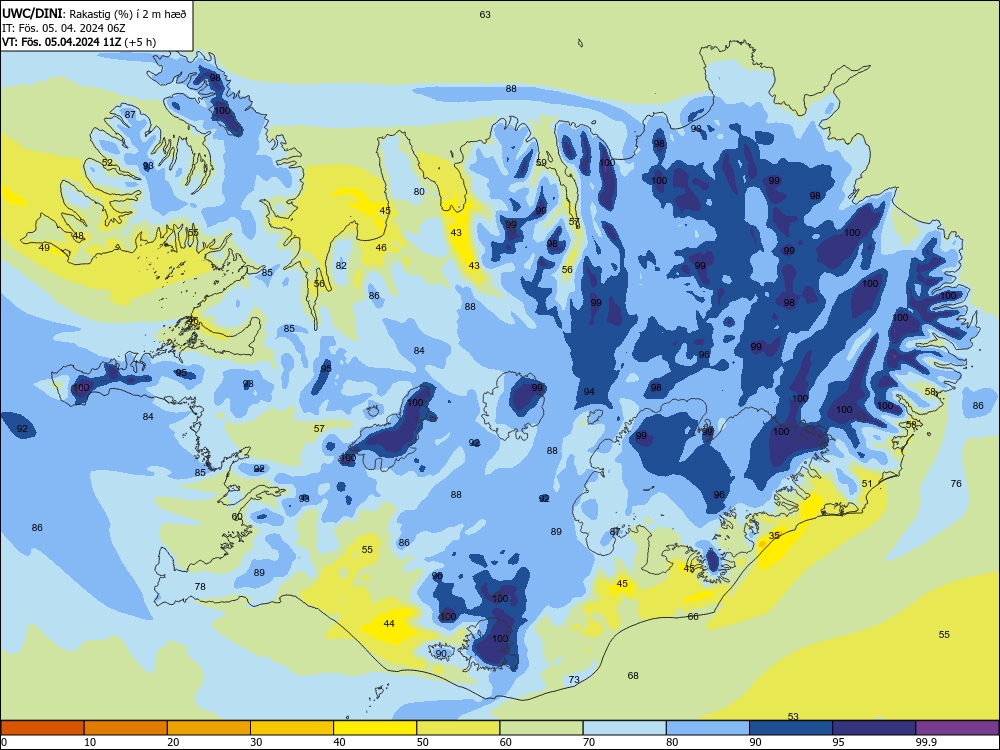The width and height of the screenshot is (1000, 750).
Task: Click the 50–60 pale yellow legend swatch
Action: [458, 728]
